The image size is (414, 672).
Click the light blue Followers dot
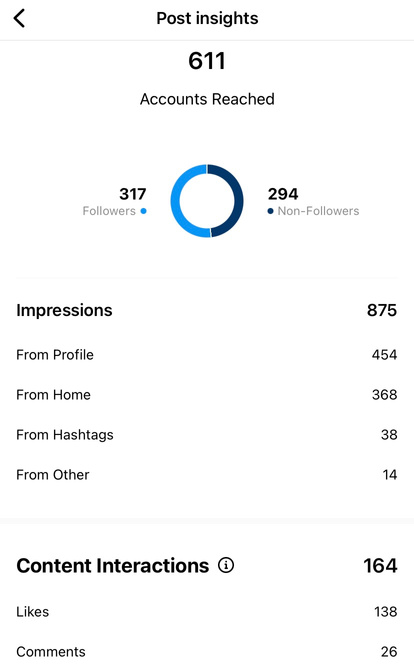(x=144, y=211)
